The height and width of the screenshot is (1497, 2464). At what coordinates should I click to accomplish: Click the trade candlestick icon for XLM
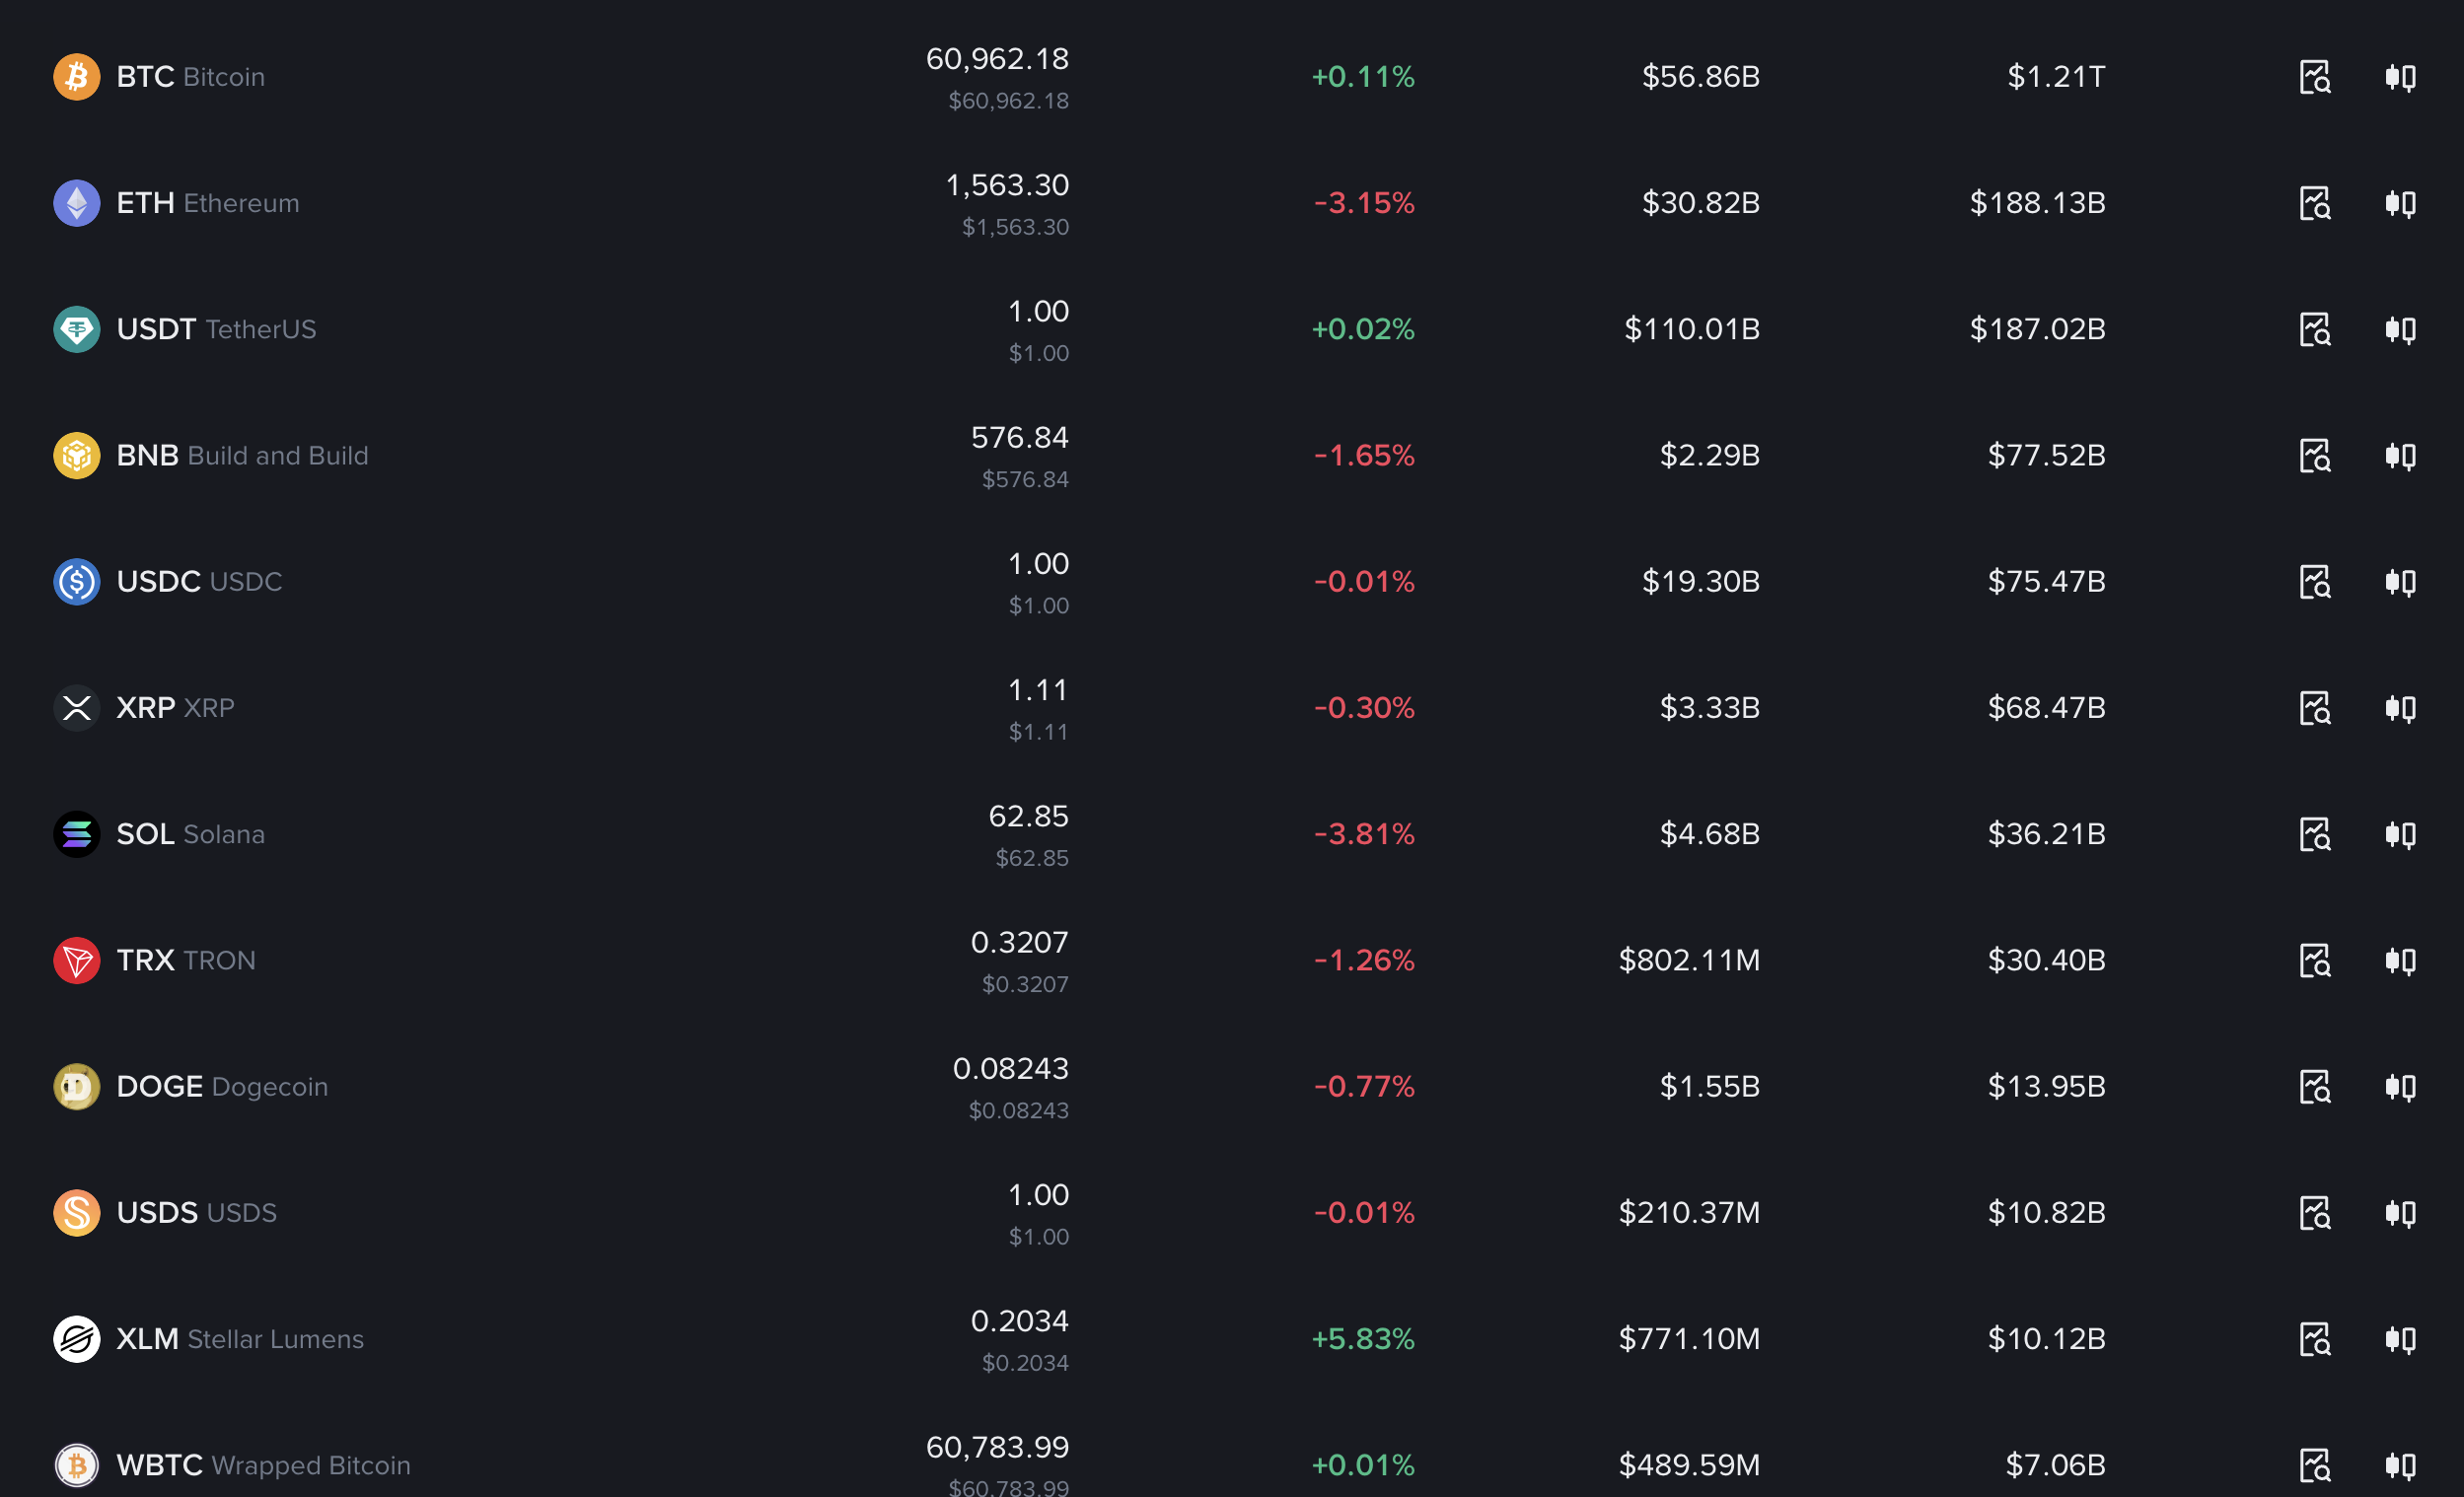[2400, 1339]
